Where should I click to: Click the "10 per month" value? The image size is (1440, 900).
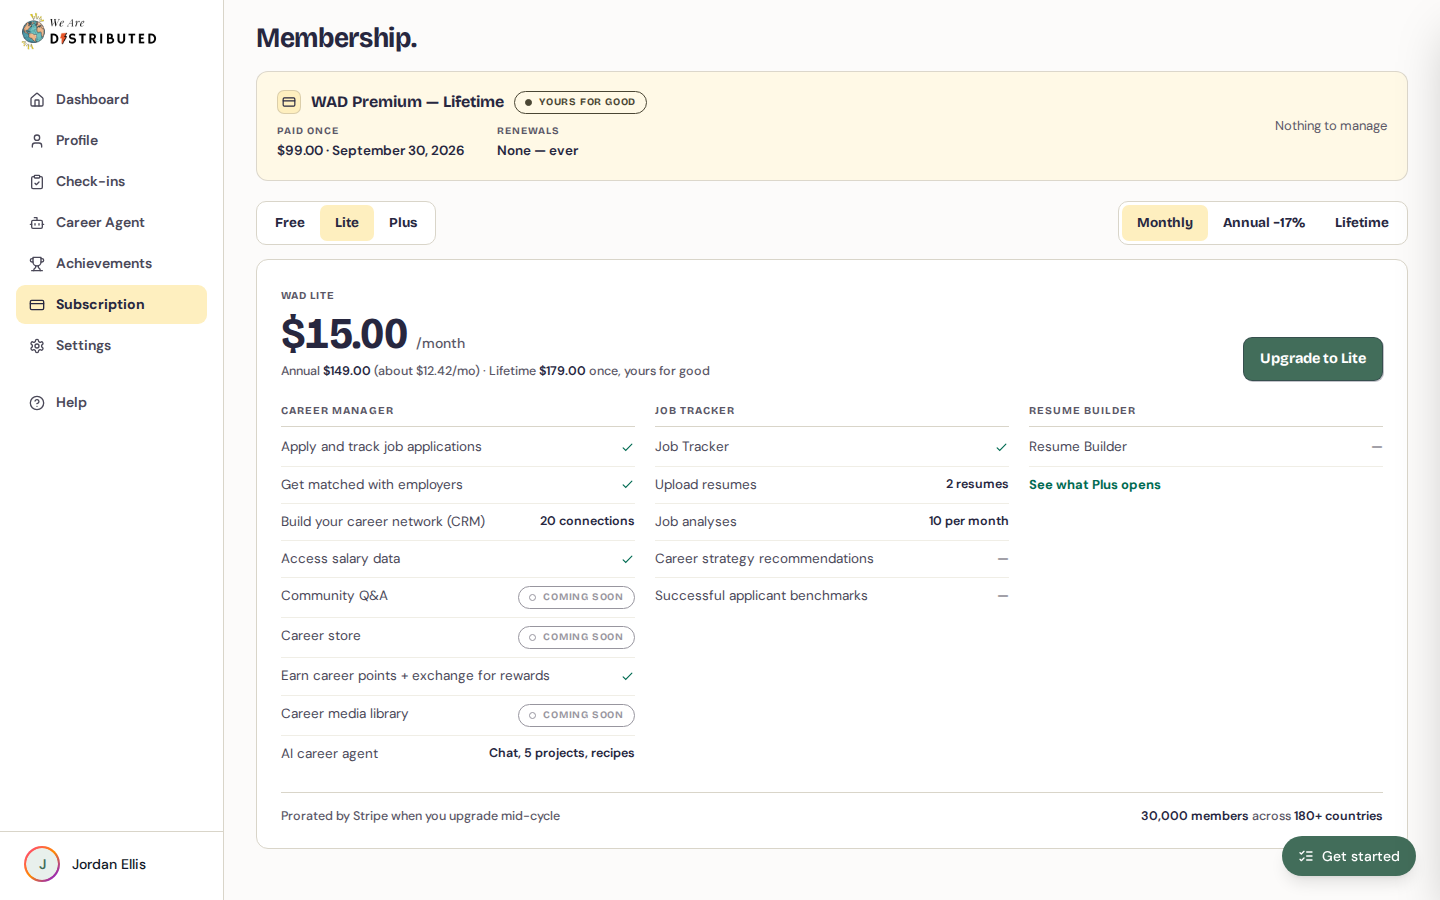[968, 521]
